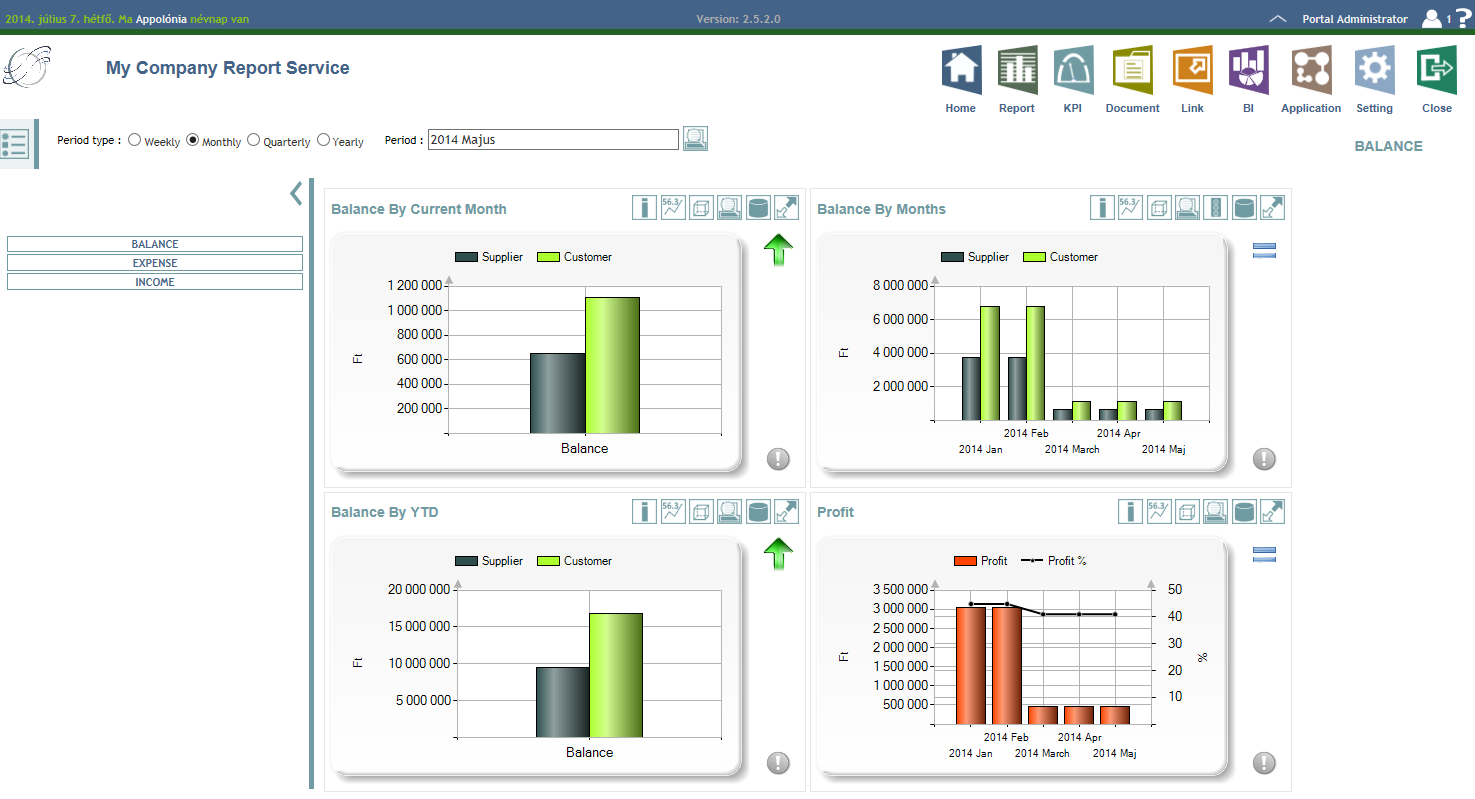Click Customer legend swatch in Balance By Months
Image resolution: width=1475 pixels, height=799 pixels.
click(1035, 257)
